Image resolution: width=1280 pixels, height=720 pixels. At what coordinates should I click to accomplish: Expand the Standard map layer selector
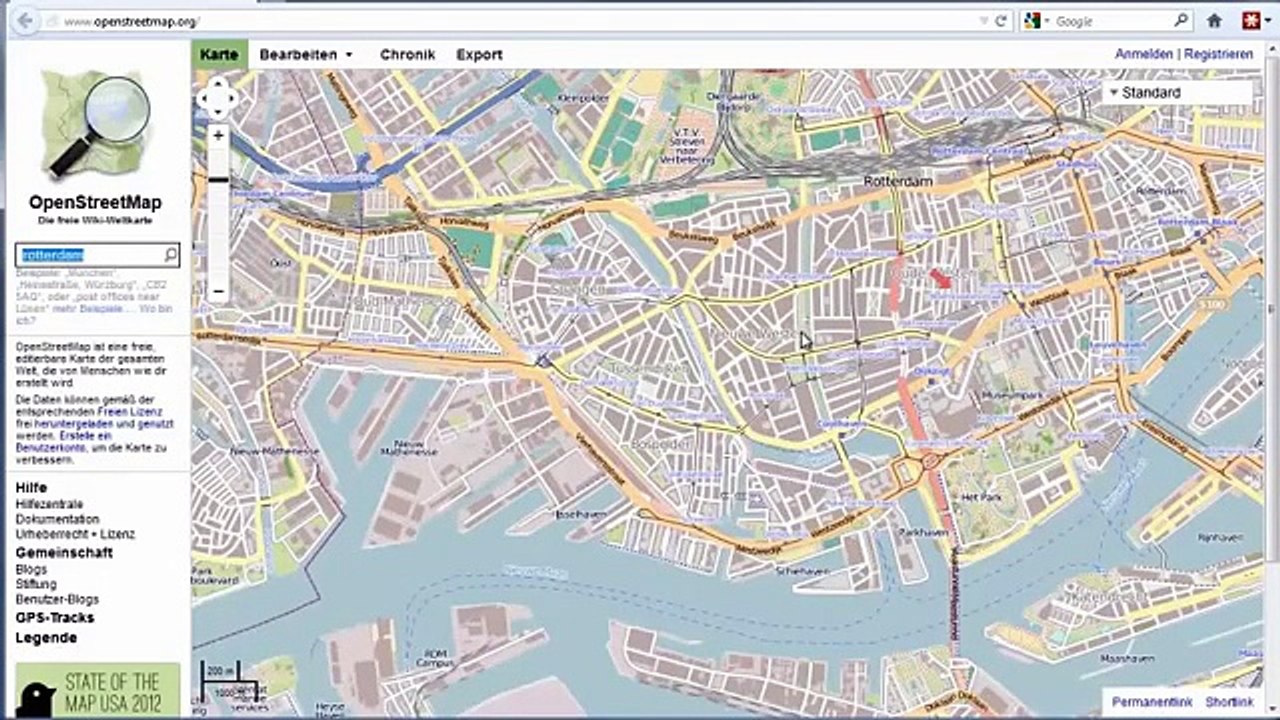pos(1178,92)
